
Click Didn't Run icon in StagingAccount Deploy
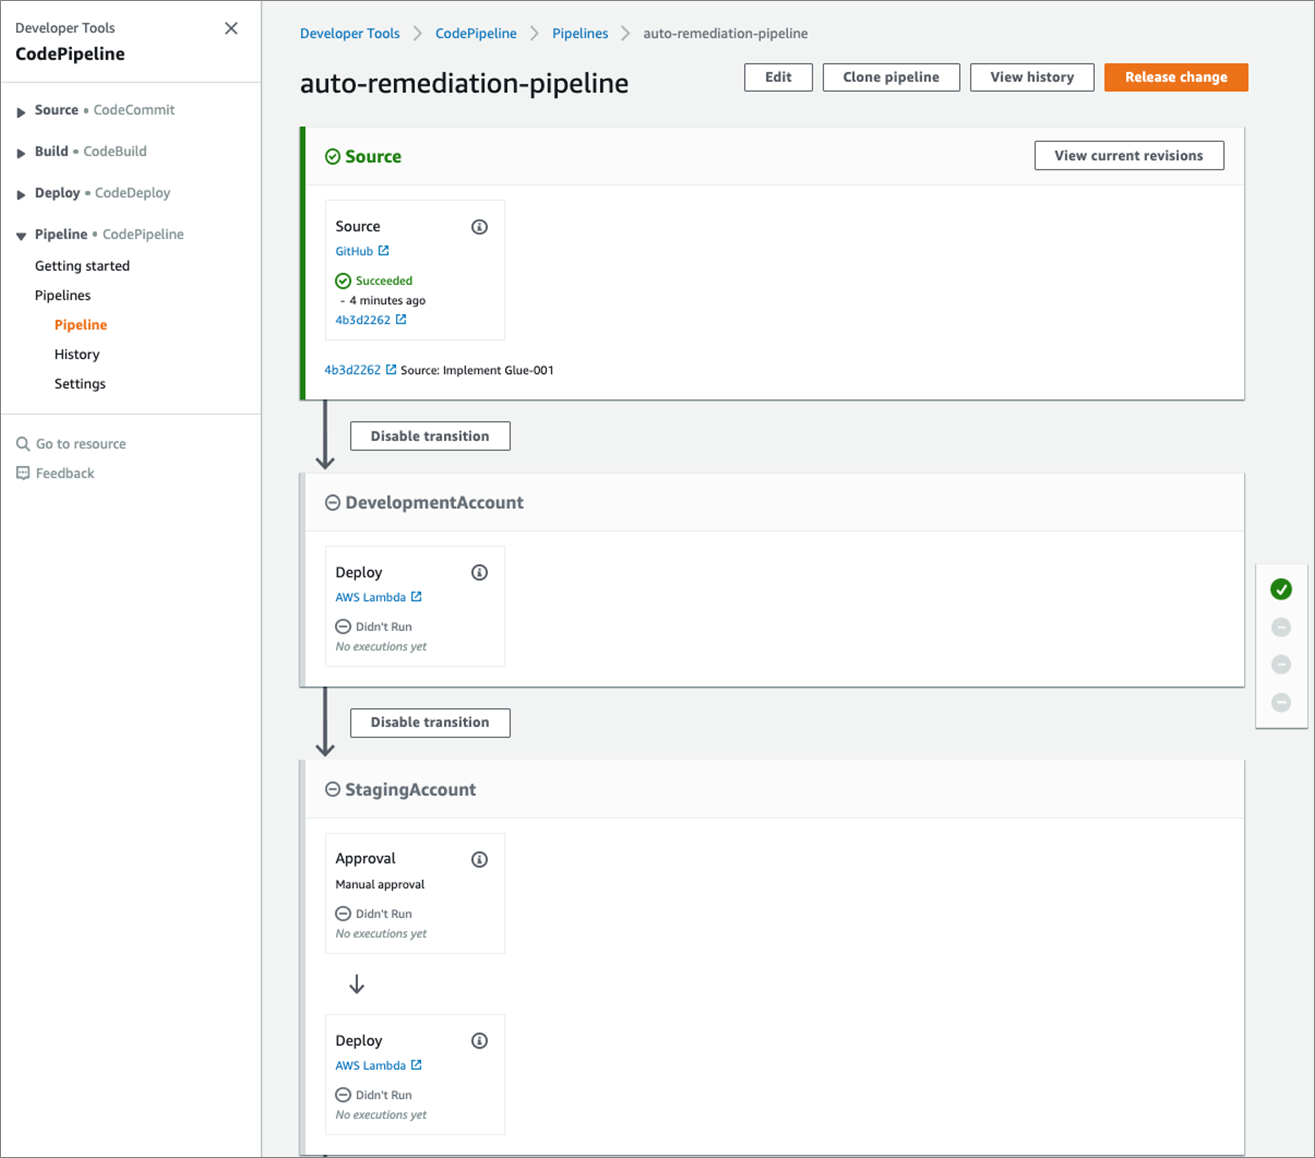coord(343,1095)
